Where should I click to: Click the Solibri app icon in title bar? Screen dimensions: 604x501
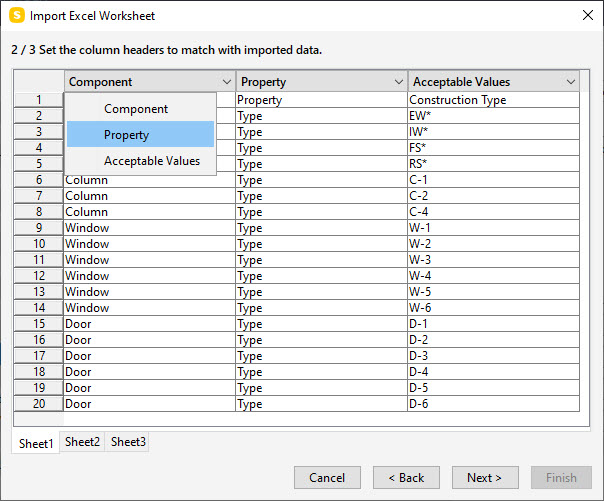click(x=17, y=16)
